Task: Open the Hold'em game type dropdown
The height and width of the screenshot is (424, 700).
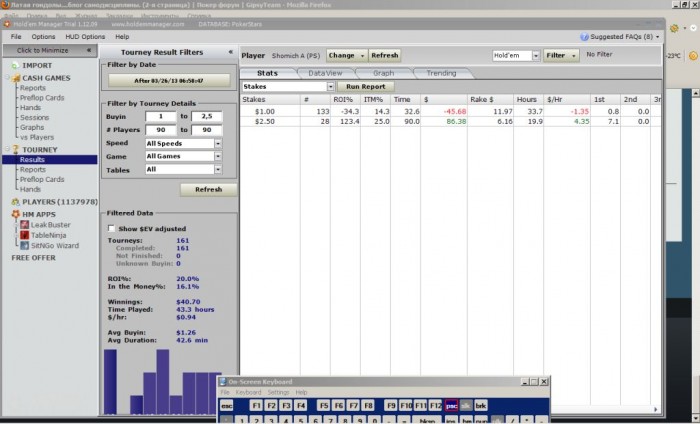Action: (536, 55)
